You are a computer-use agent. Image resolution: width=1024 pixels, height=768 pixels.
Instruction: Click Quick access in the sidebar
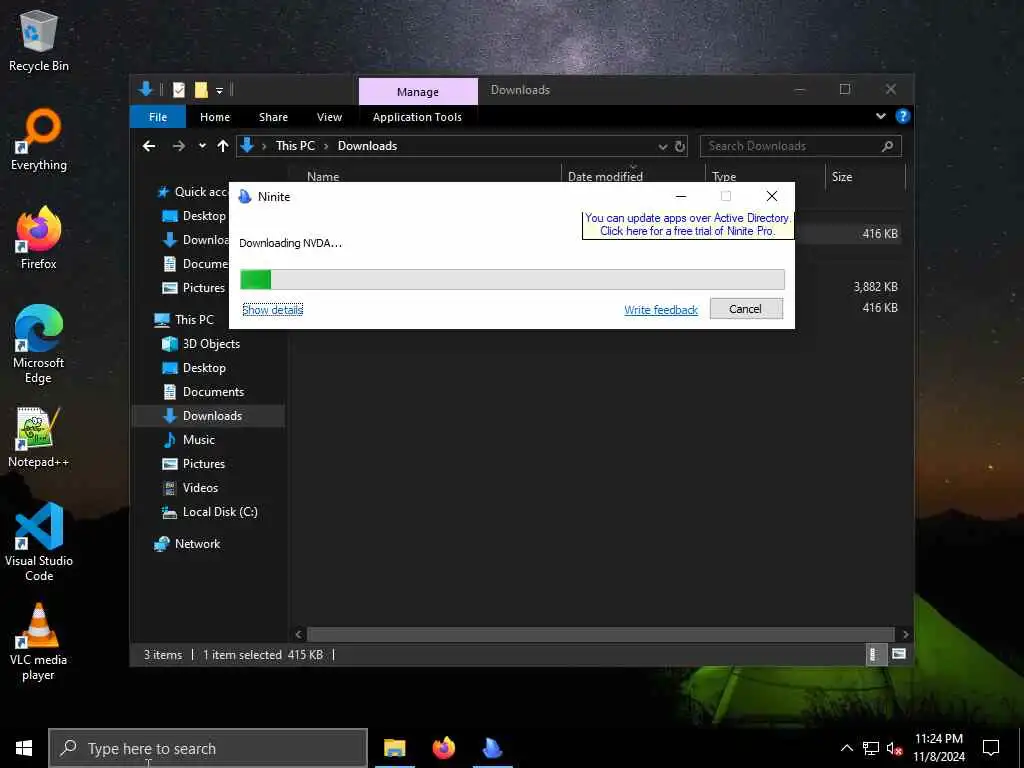coord(191,191)
